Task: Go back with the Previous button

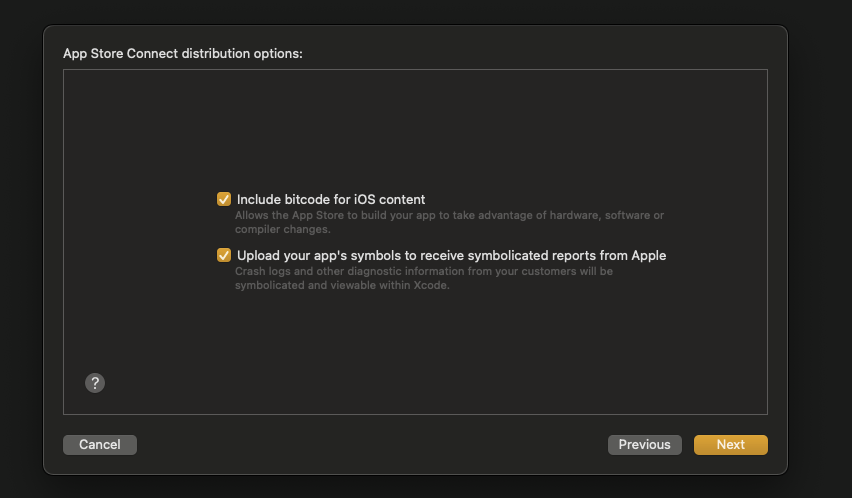Action: click(644, 445)
